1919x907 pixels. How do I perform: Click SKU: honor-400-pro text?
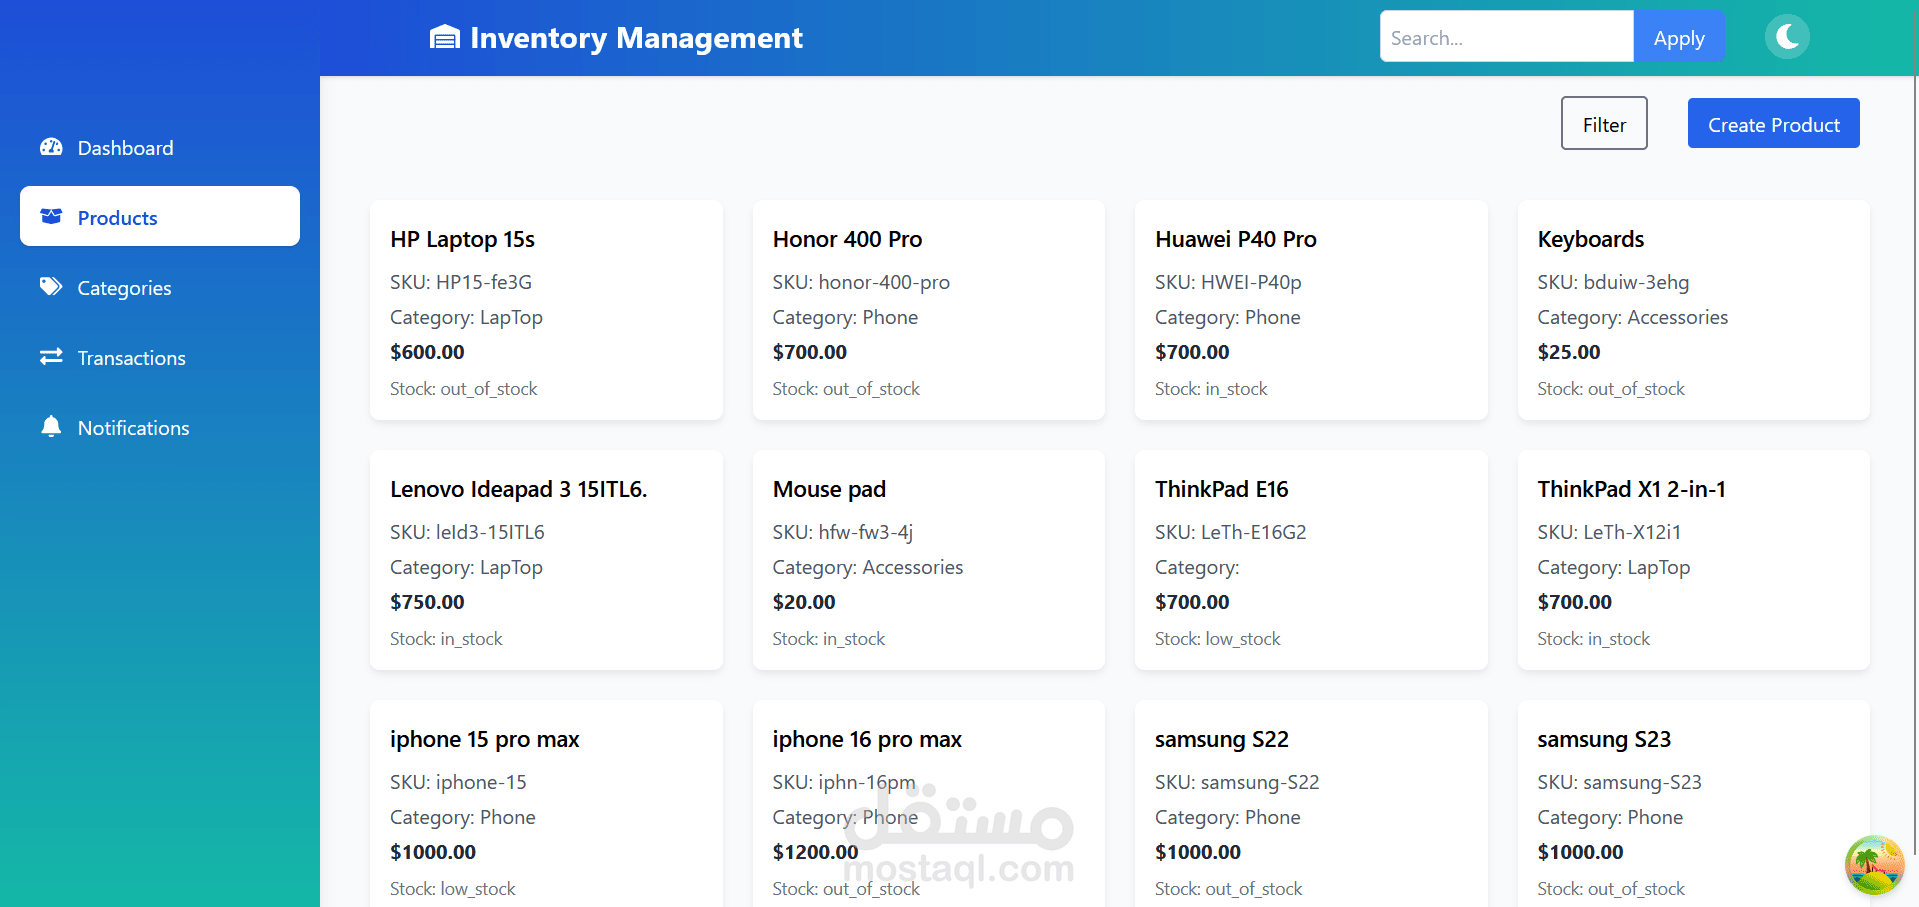click(861, 282)
